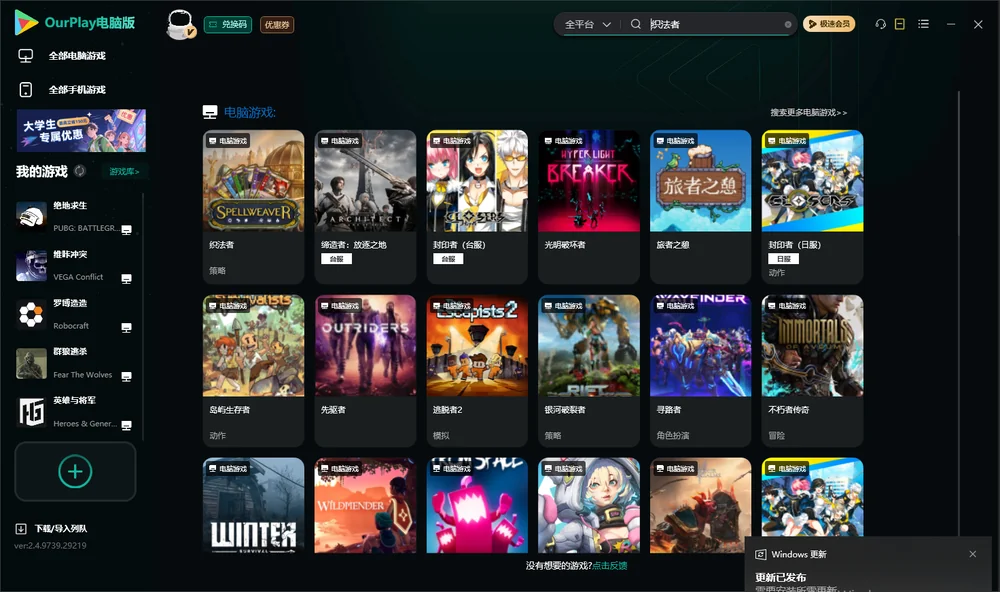Image resolution: width=1000 pixels, height=592 pixels.
Task: Click the search magnifier icon
Action: click(635, 24)
